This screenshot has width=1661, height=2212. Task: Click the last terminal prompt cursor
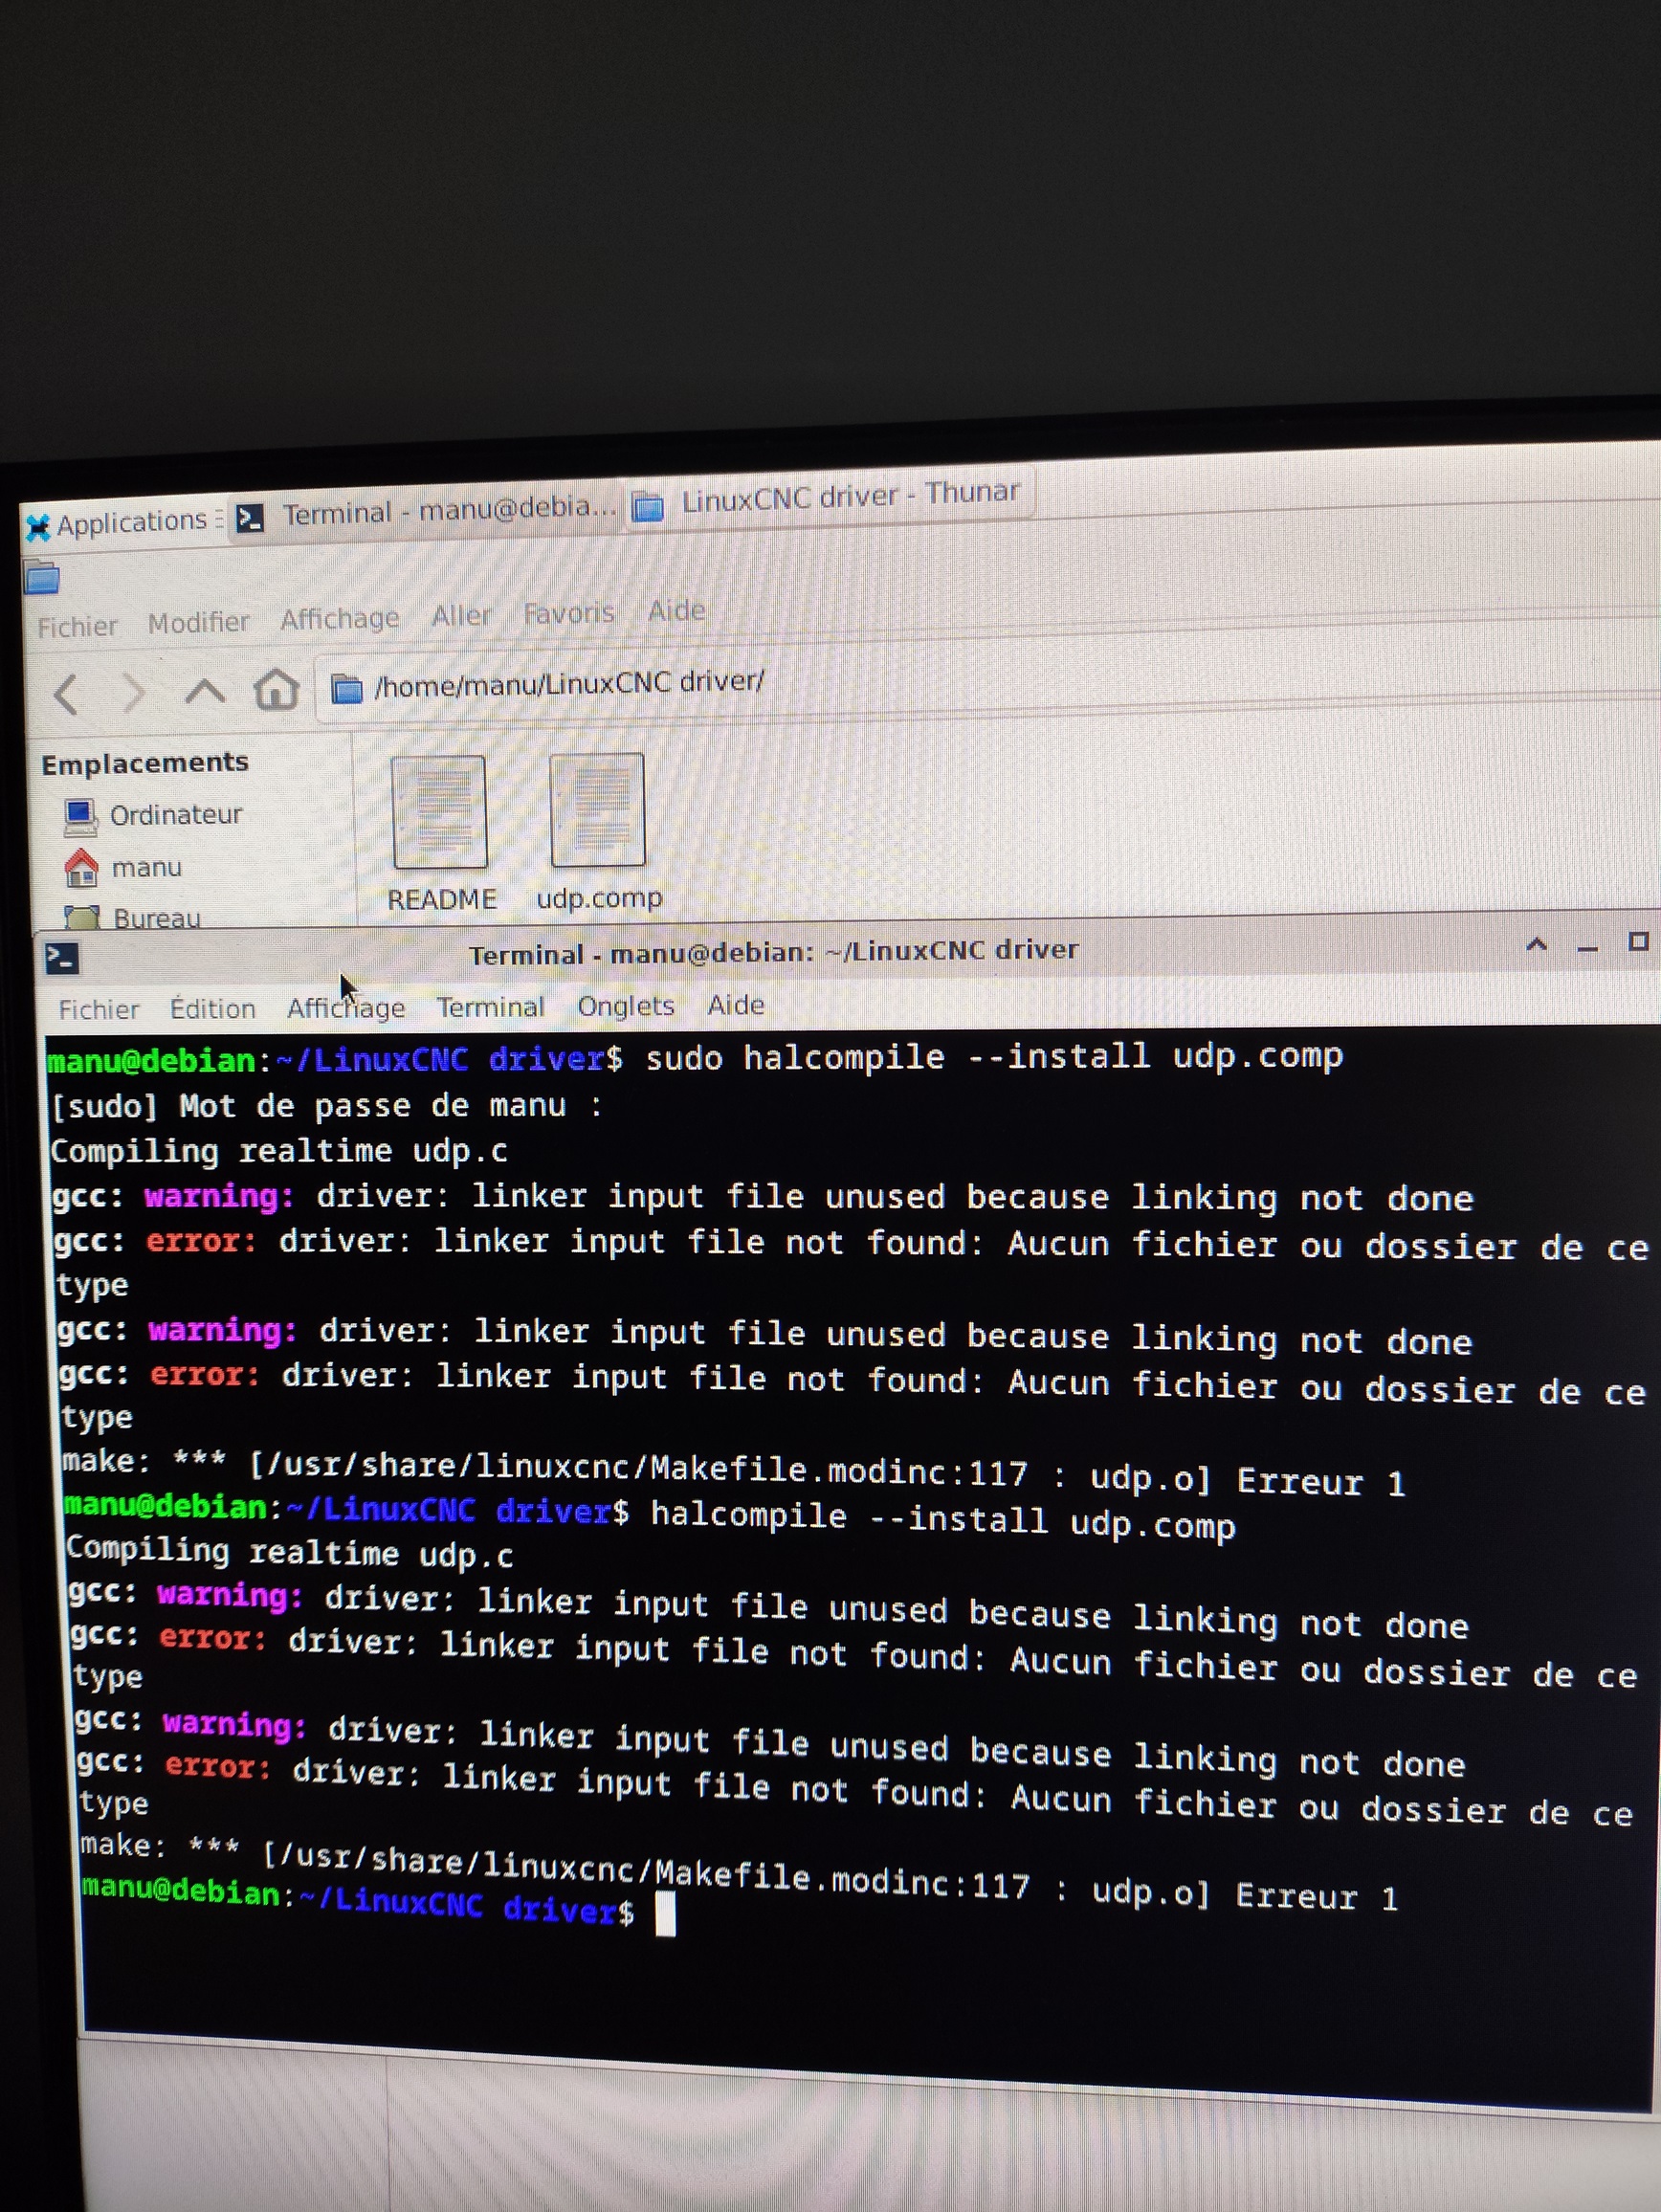(665, 1916)
